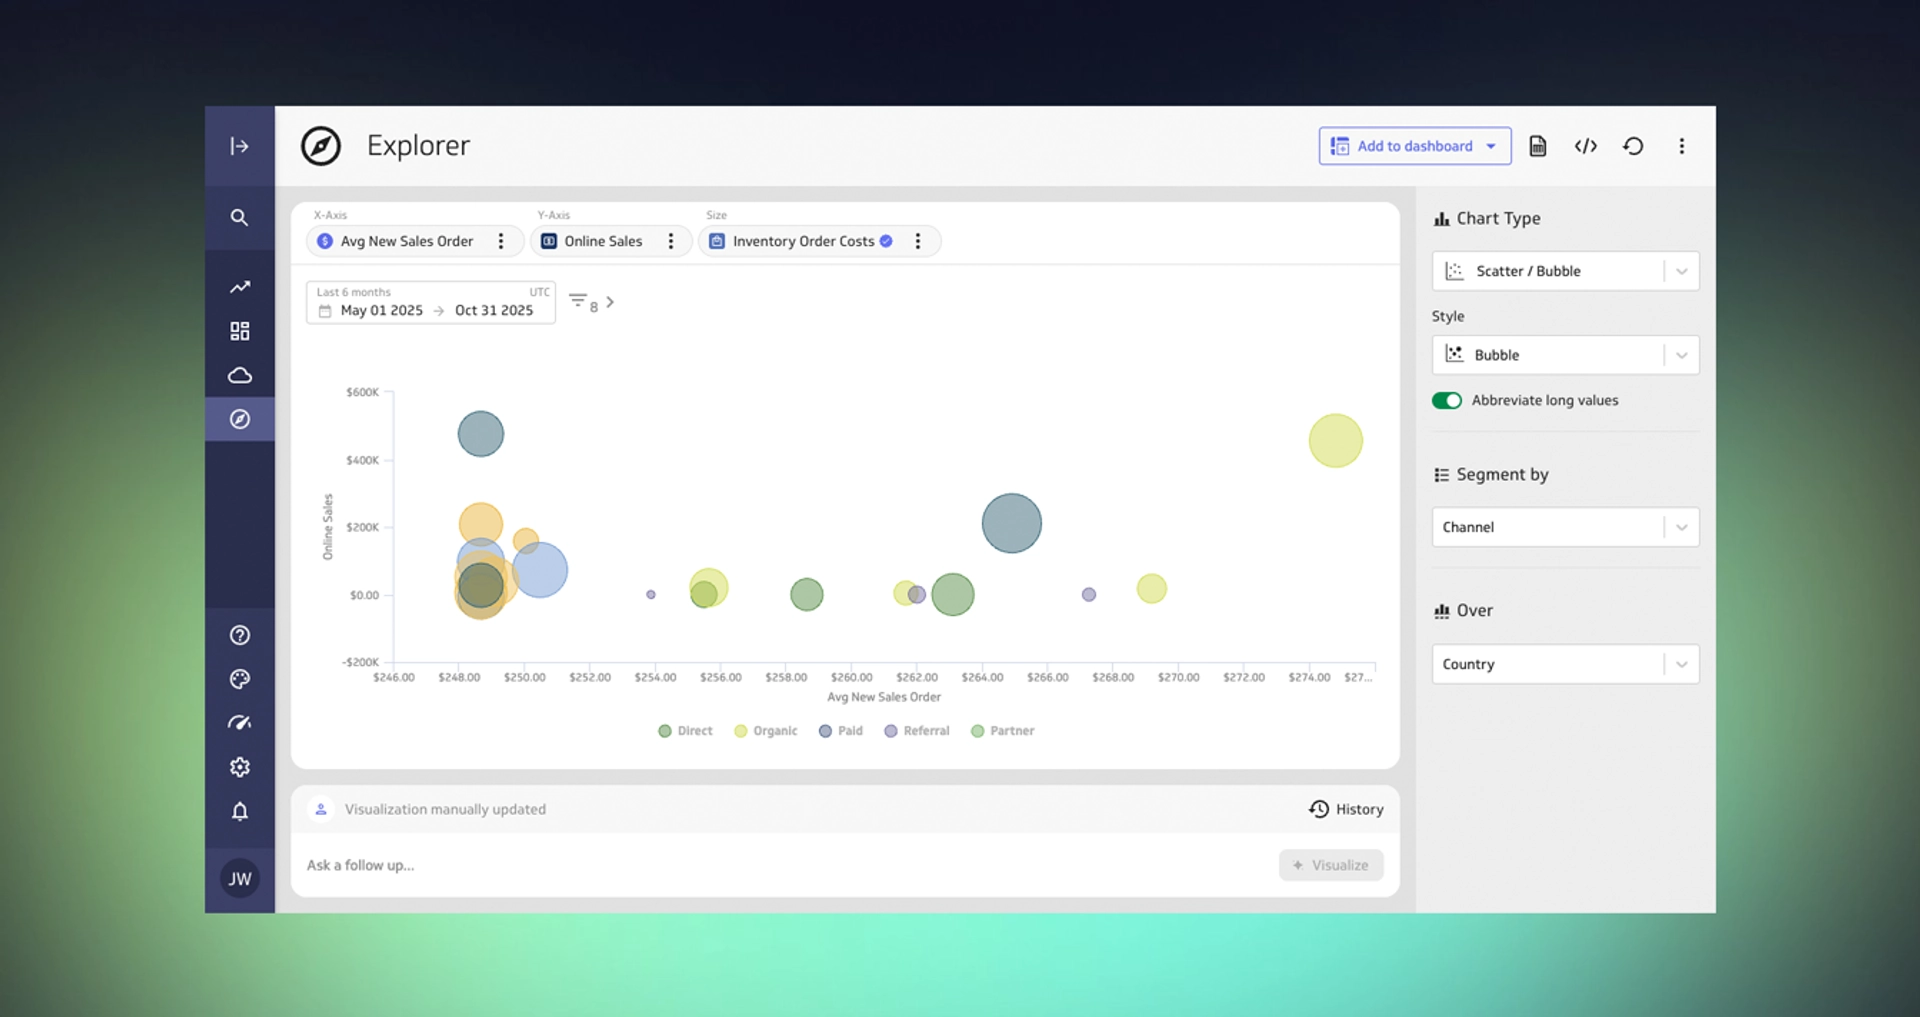Enable the Abbreviate long values toggle
1920x1017 pixels.
[x=1447, y=400]
